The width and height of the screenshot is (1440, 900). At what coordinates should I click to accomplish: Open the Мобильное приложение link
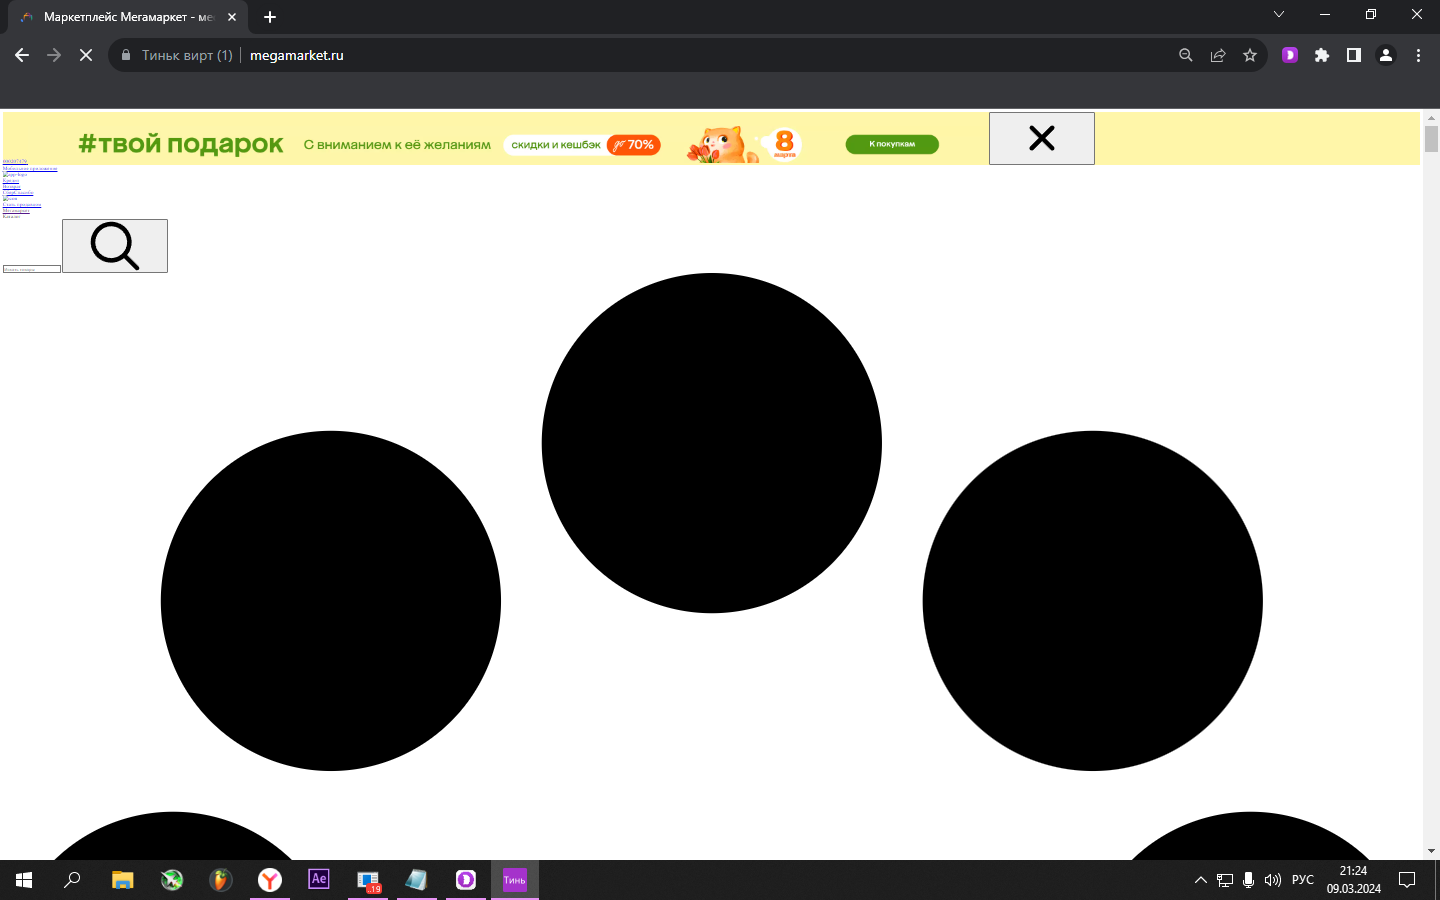30,169
